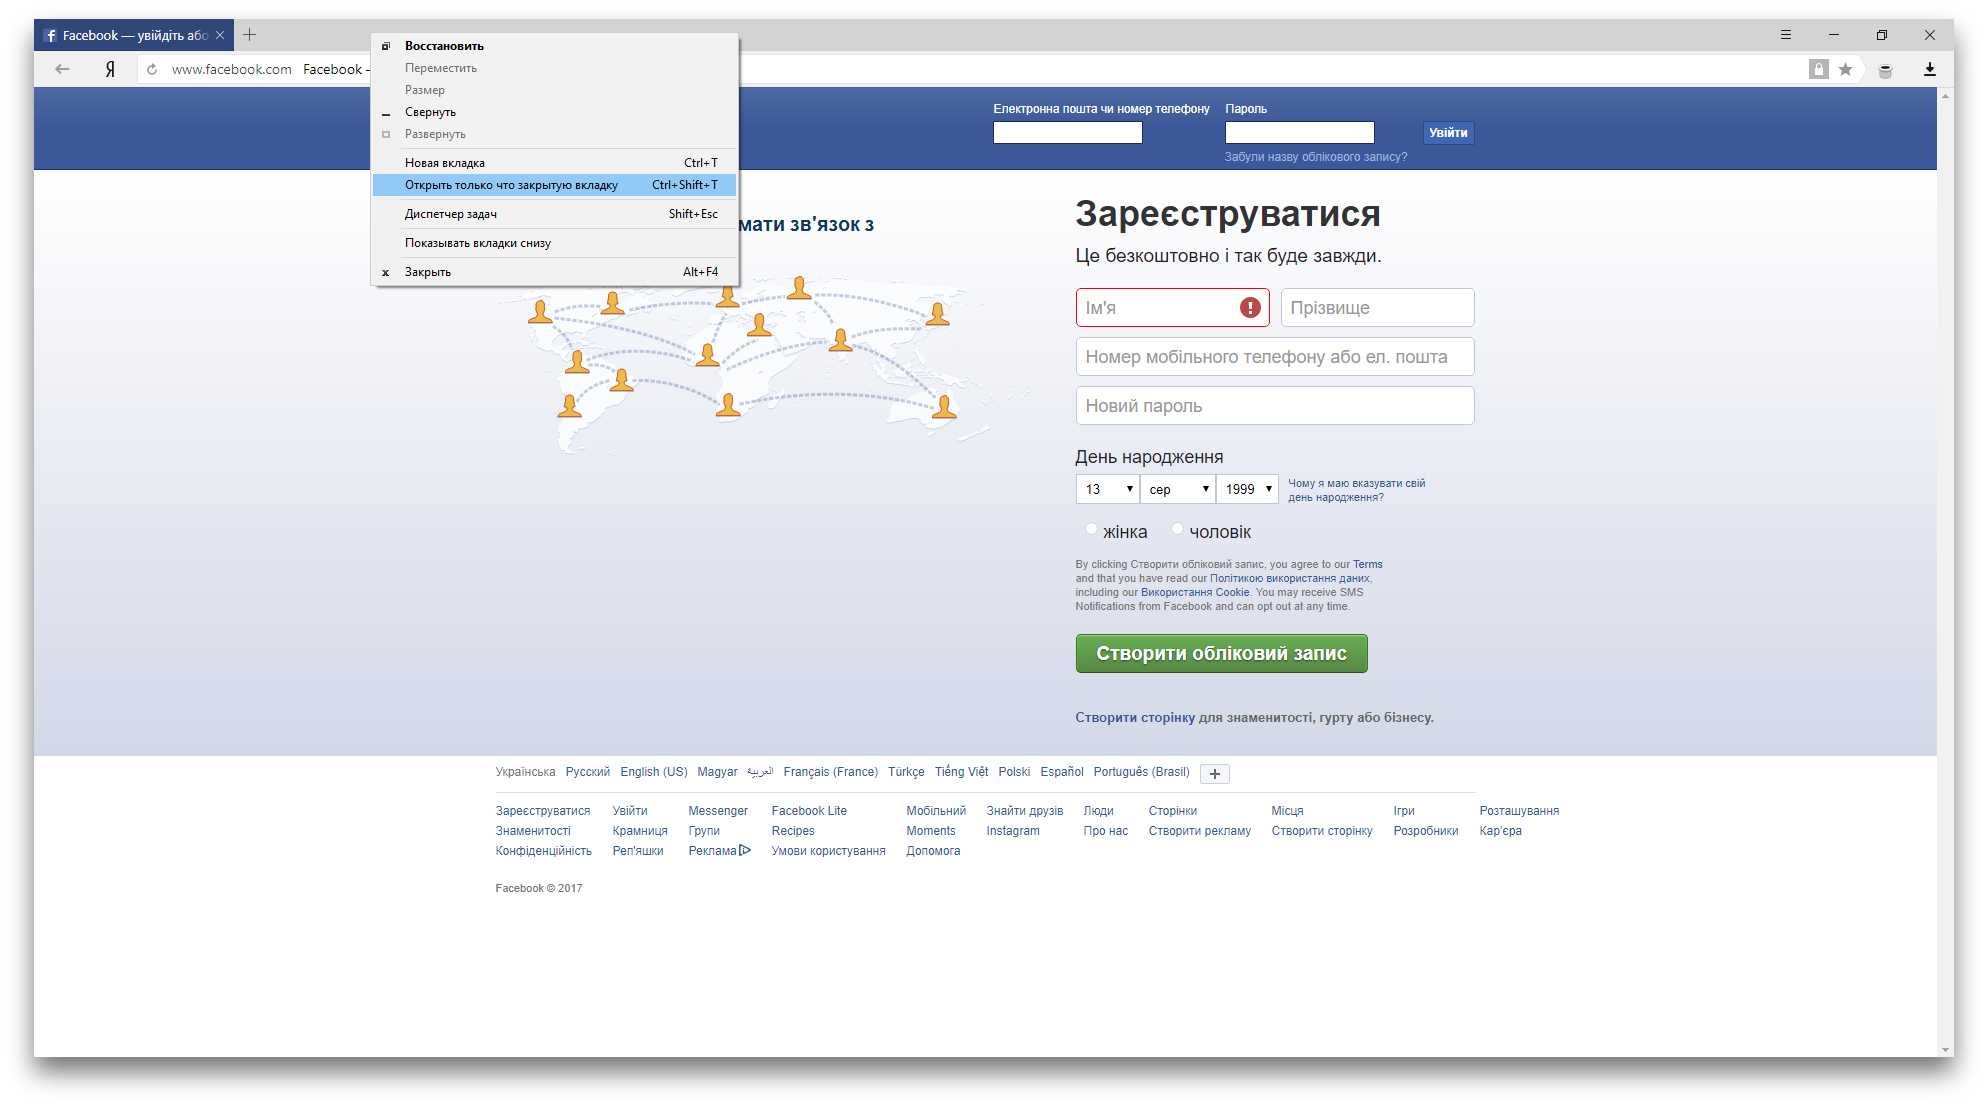
Task: Open the birthday year dropdown 1999
Action: point(1248,489)
